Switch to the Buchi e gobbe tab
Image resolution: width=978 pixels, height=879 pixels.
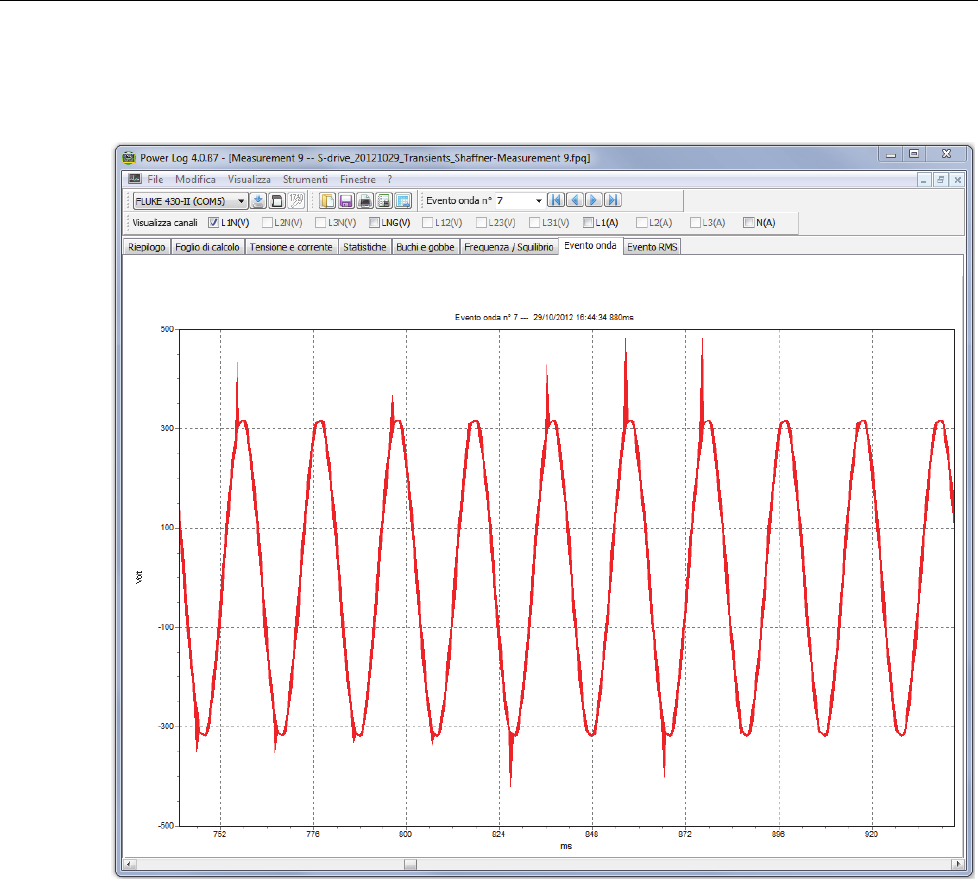pyautogui.click(x=425, y=247)
